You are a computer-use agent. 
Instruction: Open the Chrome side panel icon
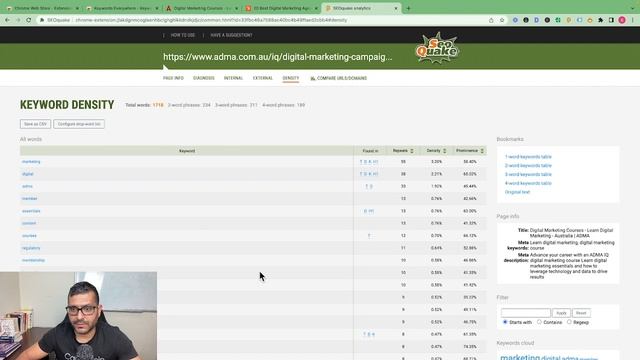pos(611,20)
